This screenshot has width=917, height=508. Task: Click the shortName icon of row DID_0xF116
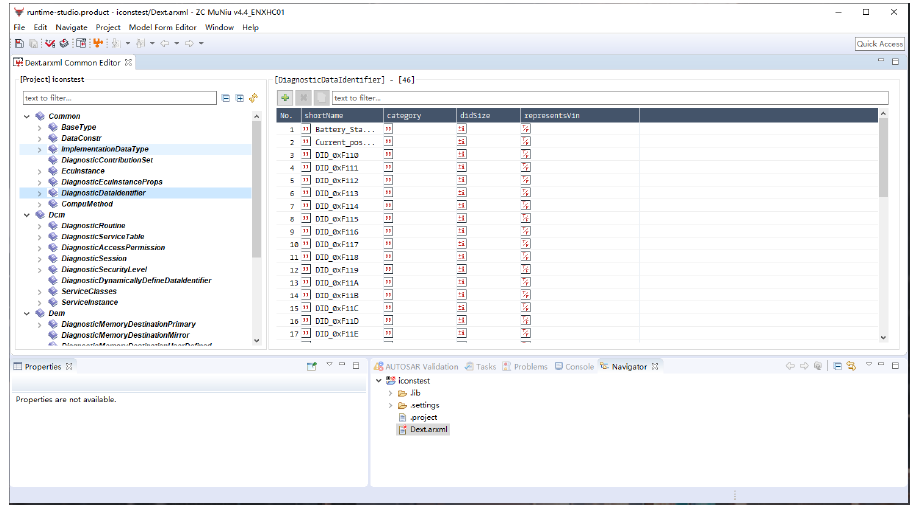coord(306,231)
